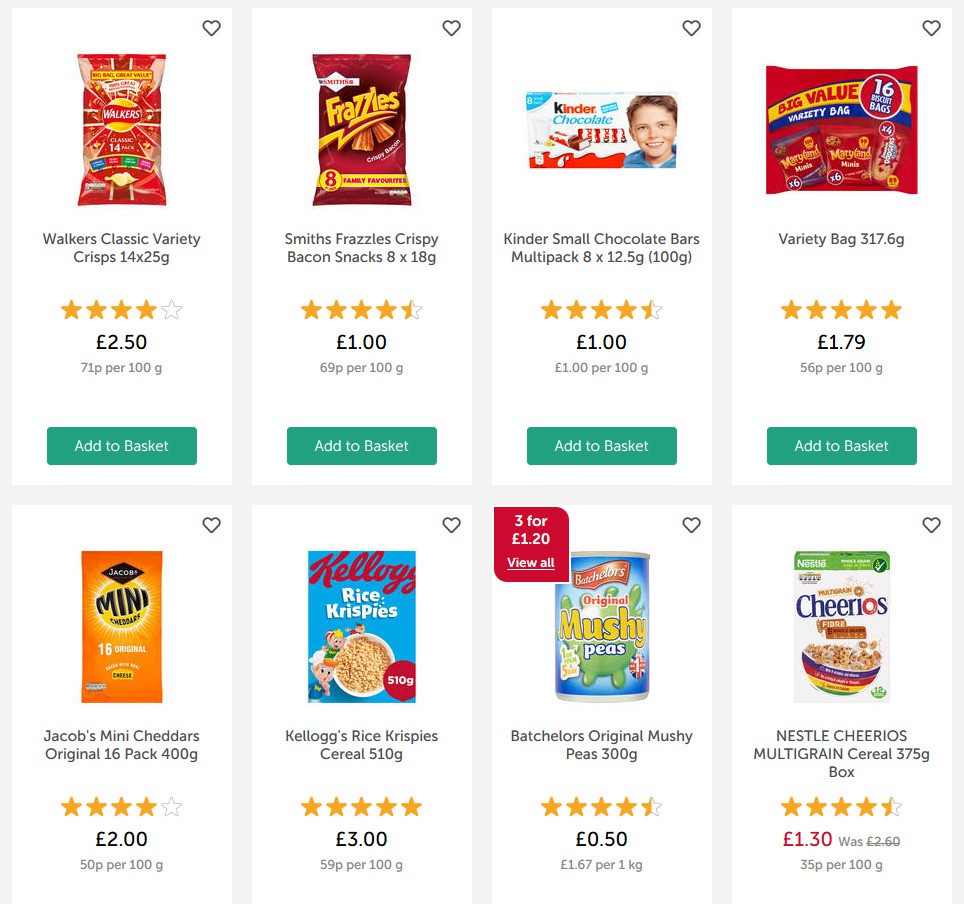Open Nestle Cheerios Multigrain box image
This screenshot has height=904, width=964.
click(842, 626)
